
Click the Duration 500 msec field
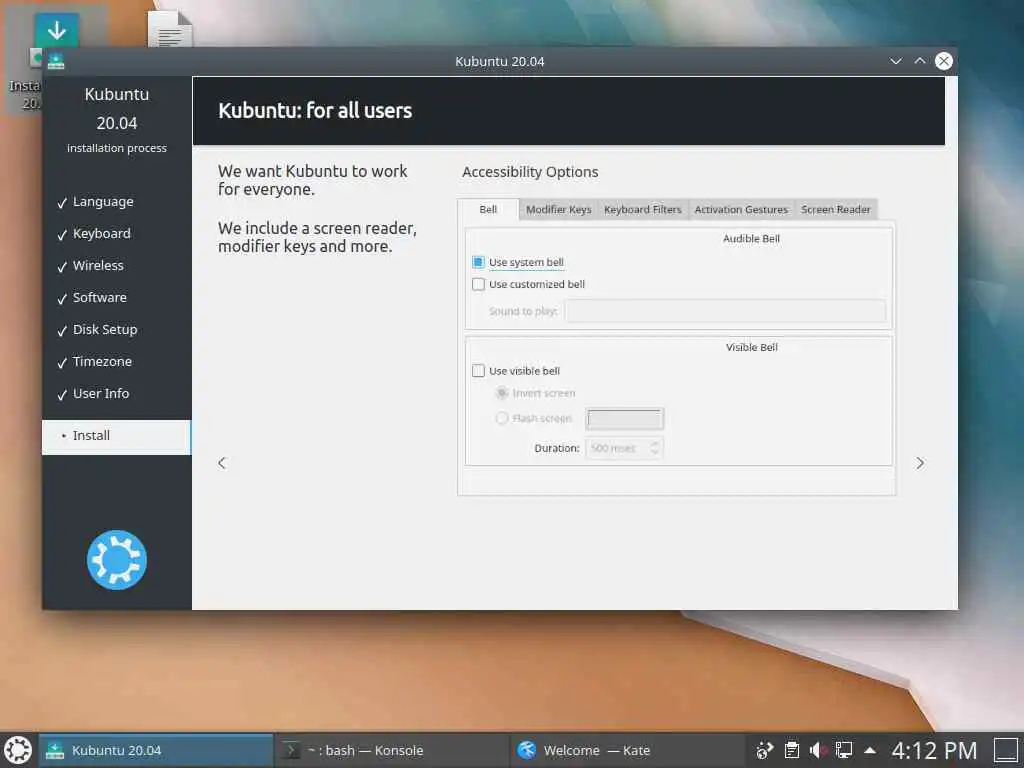click(x=624, y=448)
